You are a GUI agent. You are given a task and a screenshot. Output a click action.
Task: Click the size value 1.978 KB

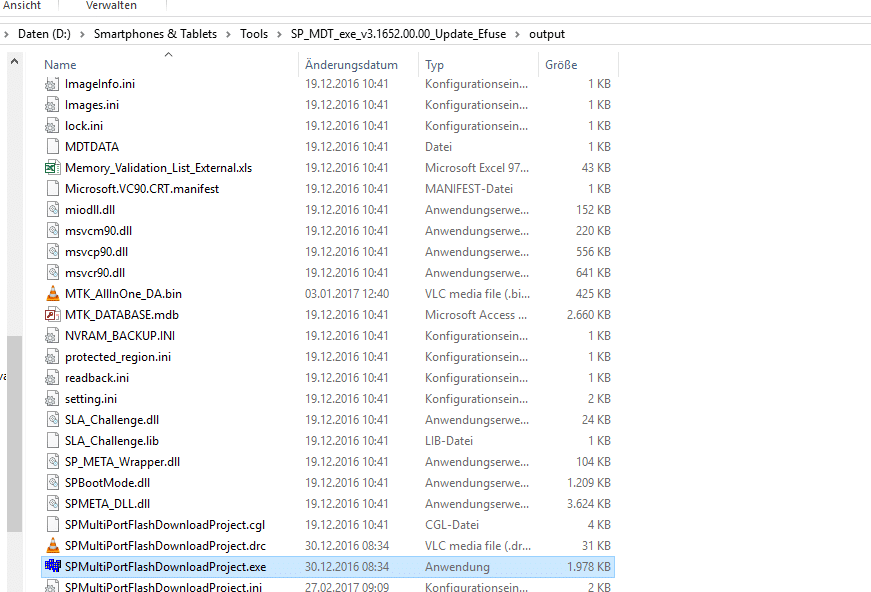pos(588,567)
